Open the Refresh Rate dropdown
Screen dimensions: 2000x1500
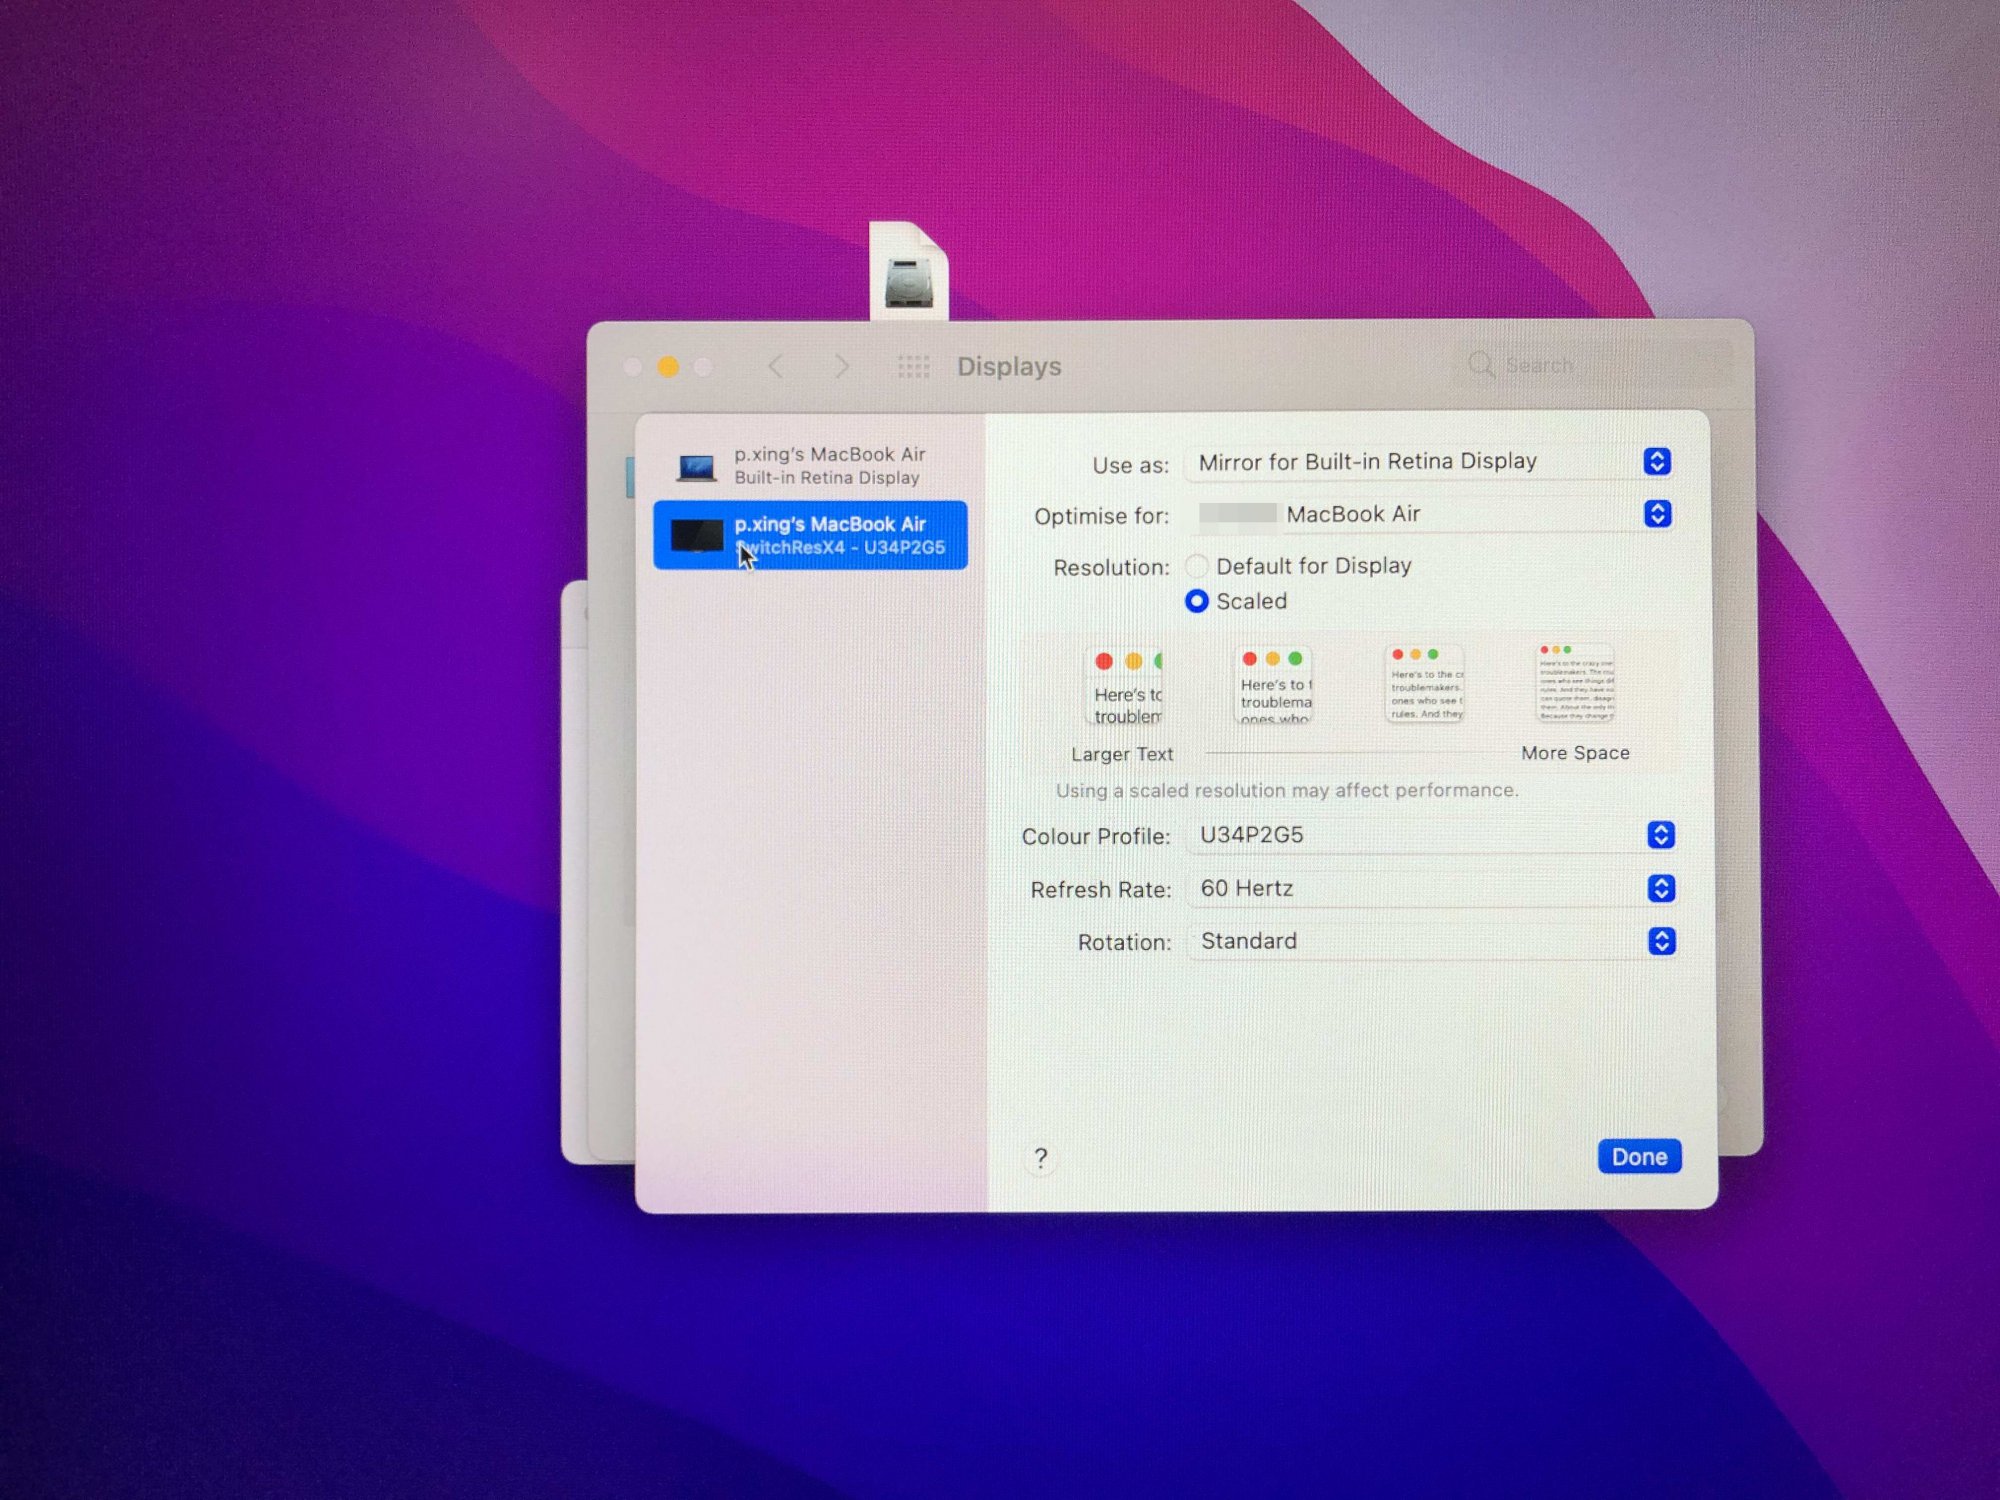[1431, 888]
